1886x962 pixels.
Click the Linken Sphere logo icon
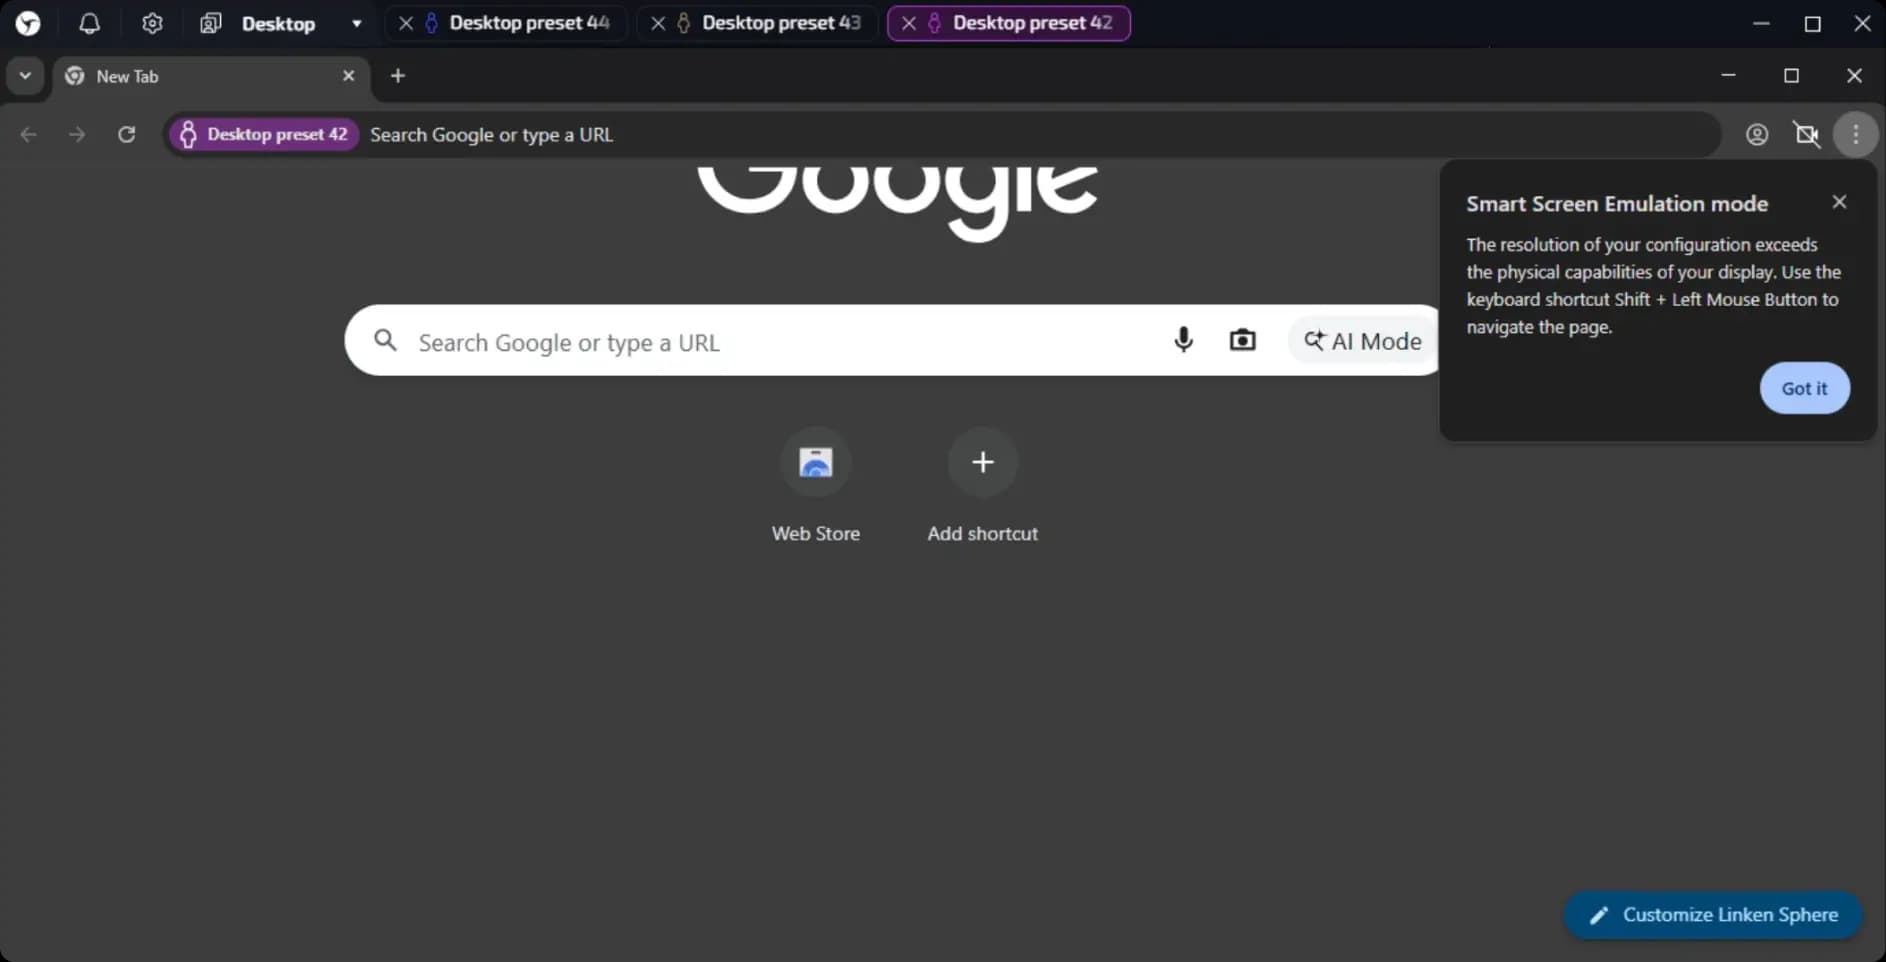[28, 23]
